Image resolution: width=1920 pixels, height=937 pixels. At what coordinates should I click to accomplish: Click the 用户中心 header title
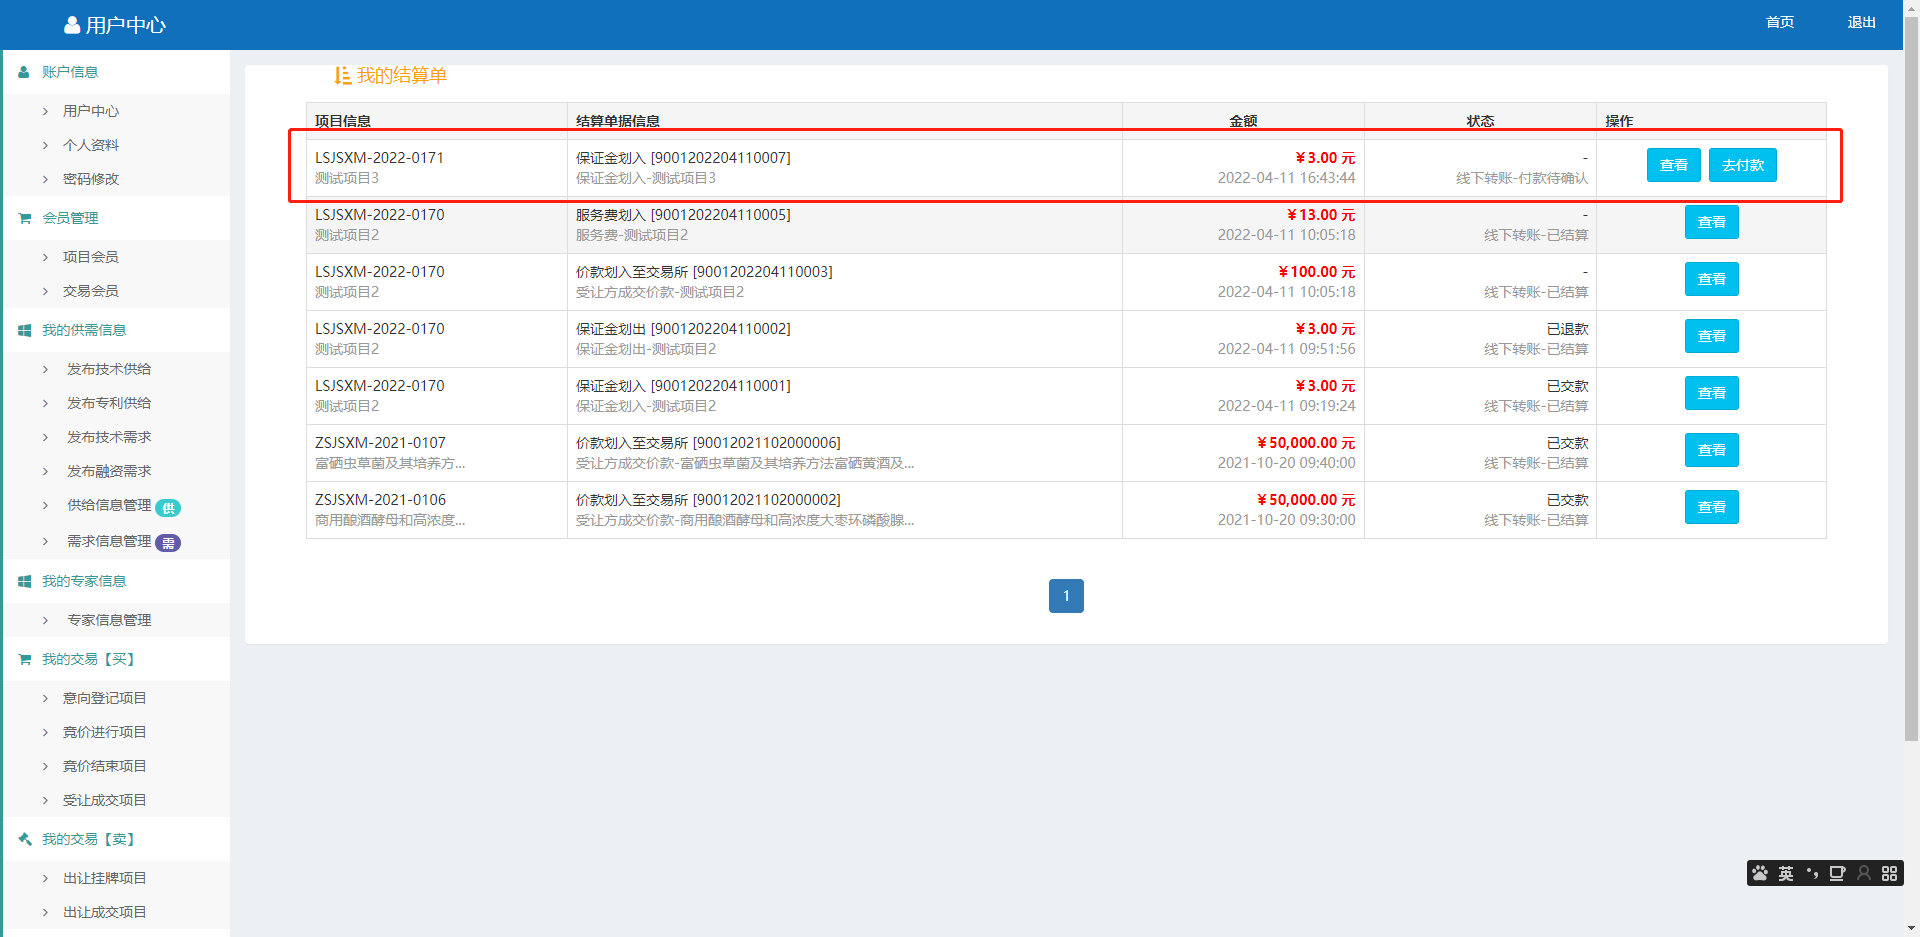125,25
